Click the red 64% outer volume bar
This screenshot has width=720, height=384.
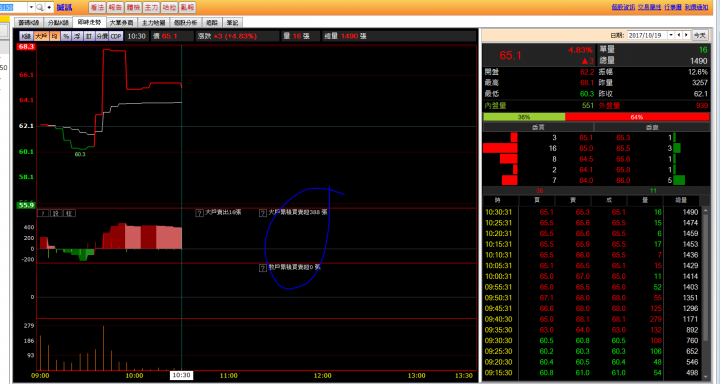pyautogui.click(x=637, y=117)
